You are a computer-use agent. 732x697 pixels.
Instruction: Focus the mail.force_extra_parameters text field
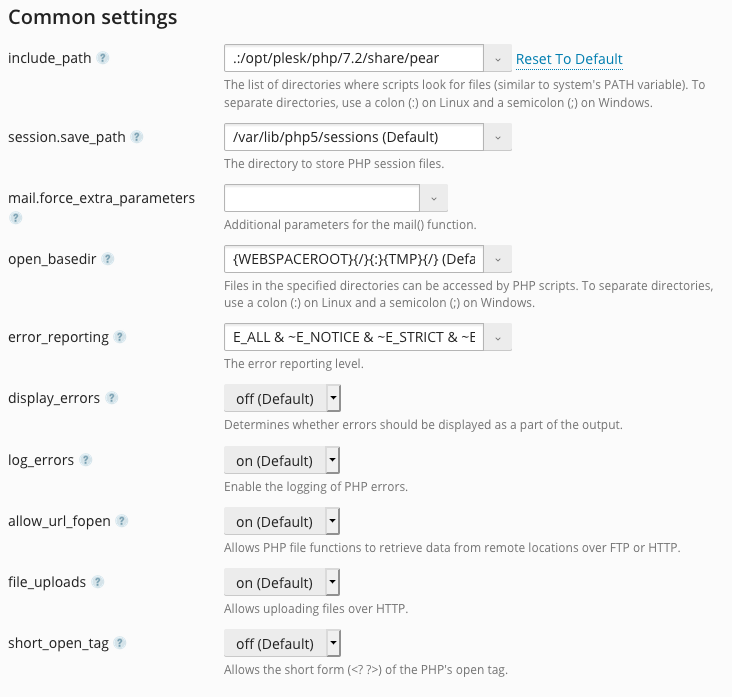tap(322, 198)
